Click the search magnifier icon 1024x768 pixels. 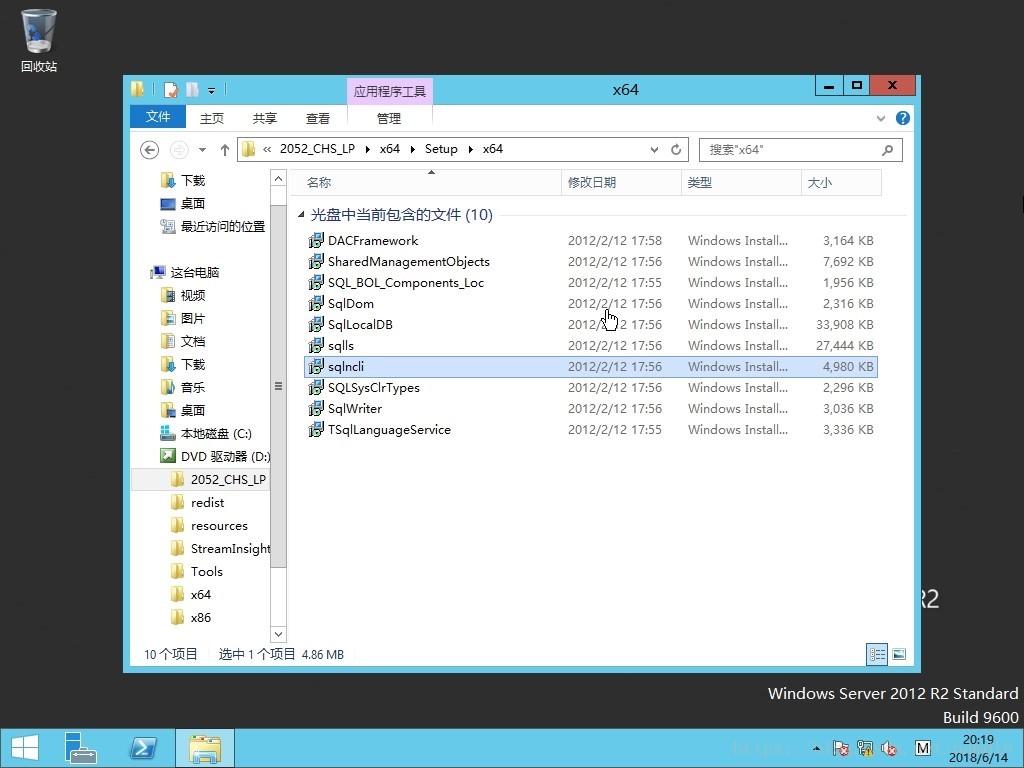pos(887,150)
